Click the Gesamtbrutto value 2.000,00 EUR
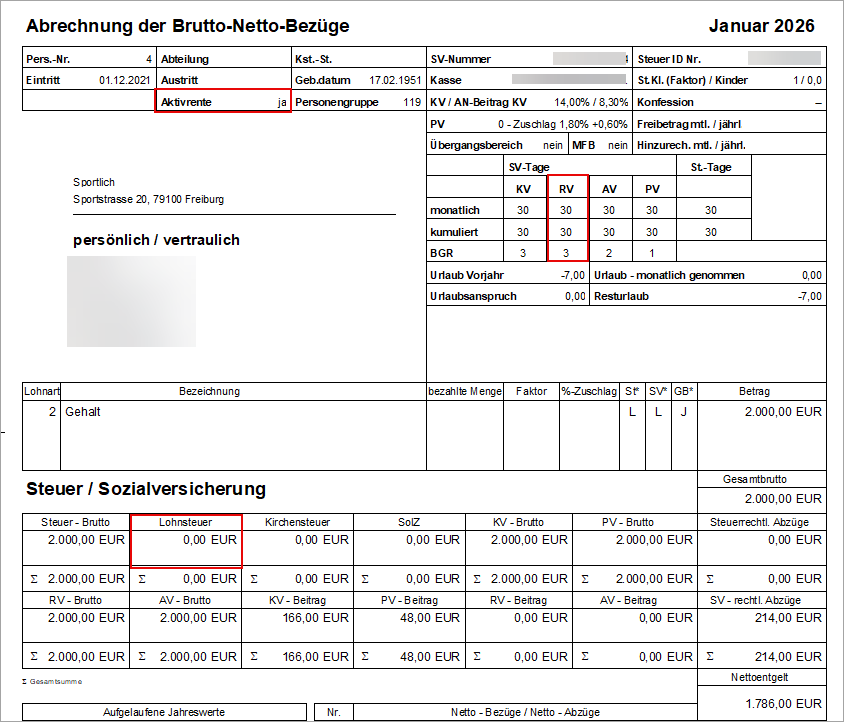Image resolution: width=844 pixels, height=722 pixels. 783,498
